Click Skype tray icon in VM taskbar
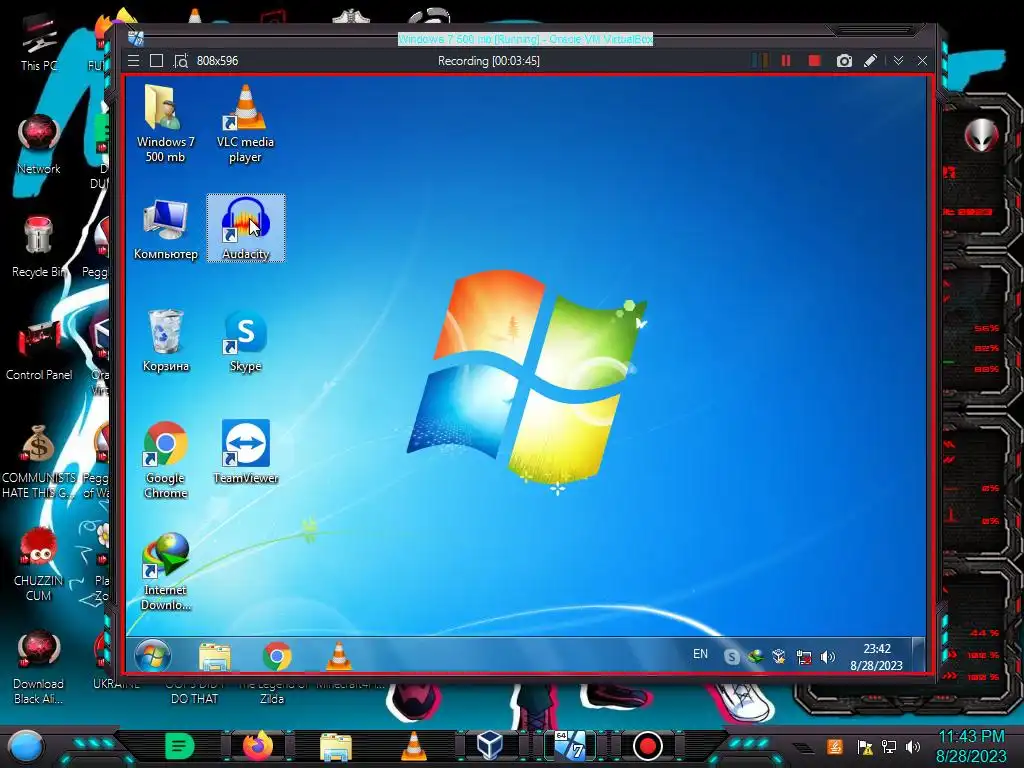1024x768 pixels. click(731, 657)
